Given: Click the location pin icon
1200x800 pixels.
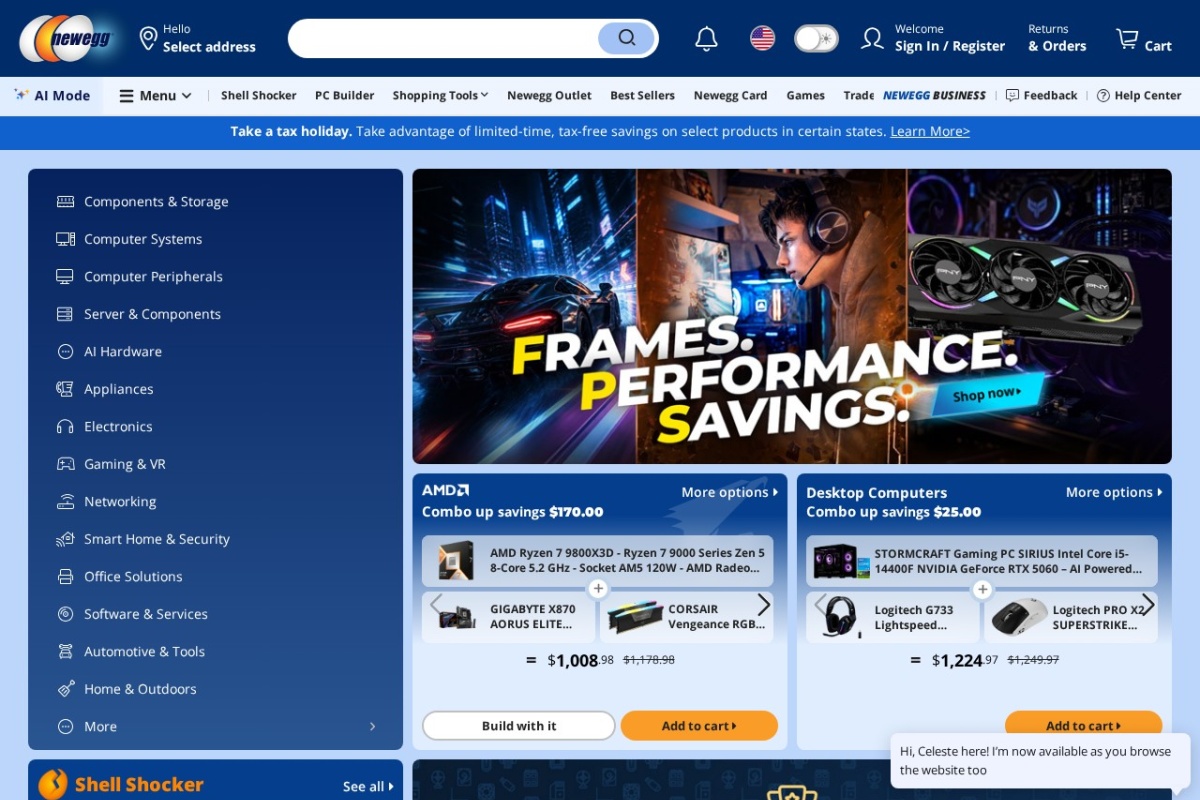Looking at the screenshot, I should click(148, 39).
